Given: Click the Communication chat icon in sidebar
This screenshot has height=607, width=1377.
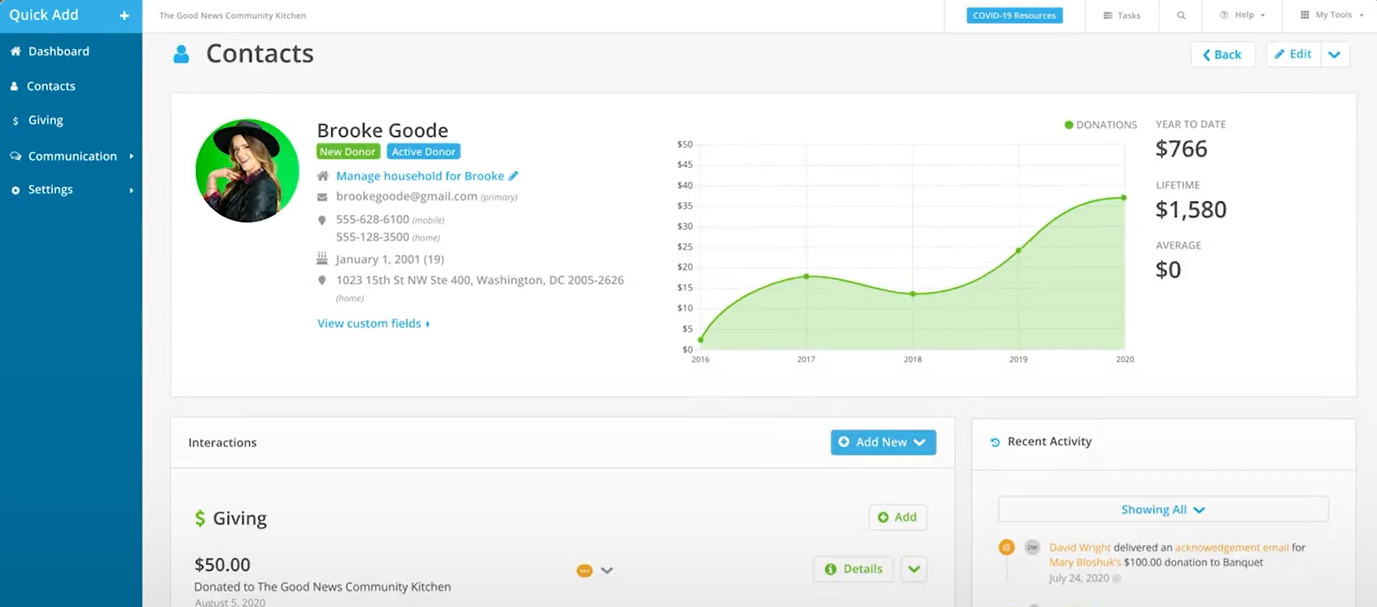Looking at the screenshot, I should (15, 156).
